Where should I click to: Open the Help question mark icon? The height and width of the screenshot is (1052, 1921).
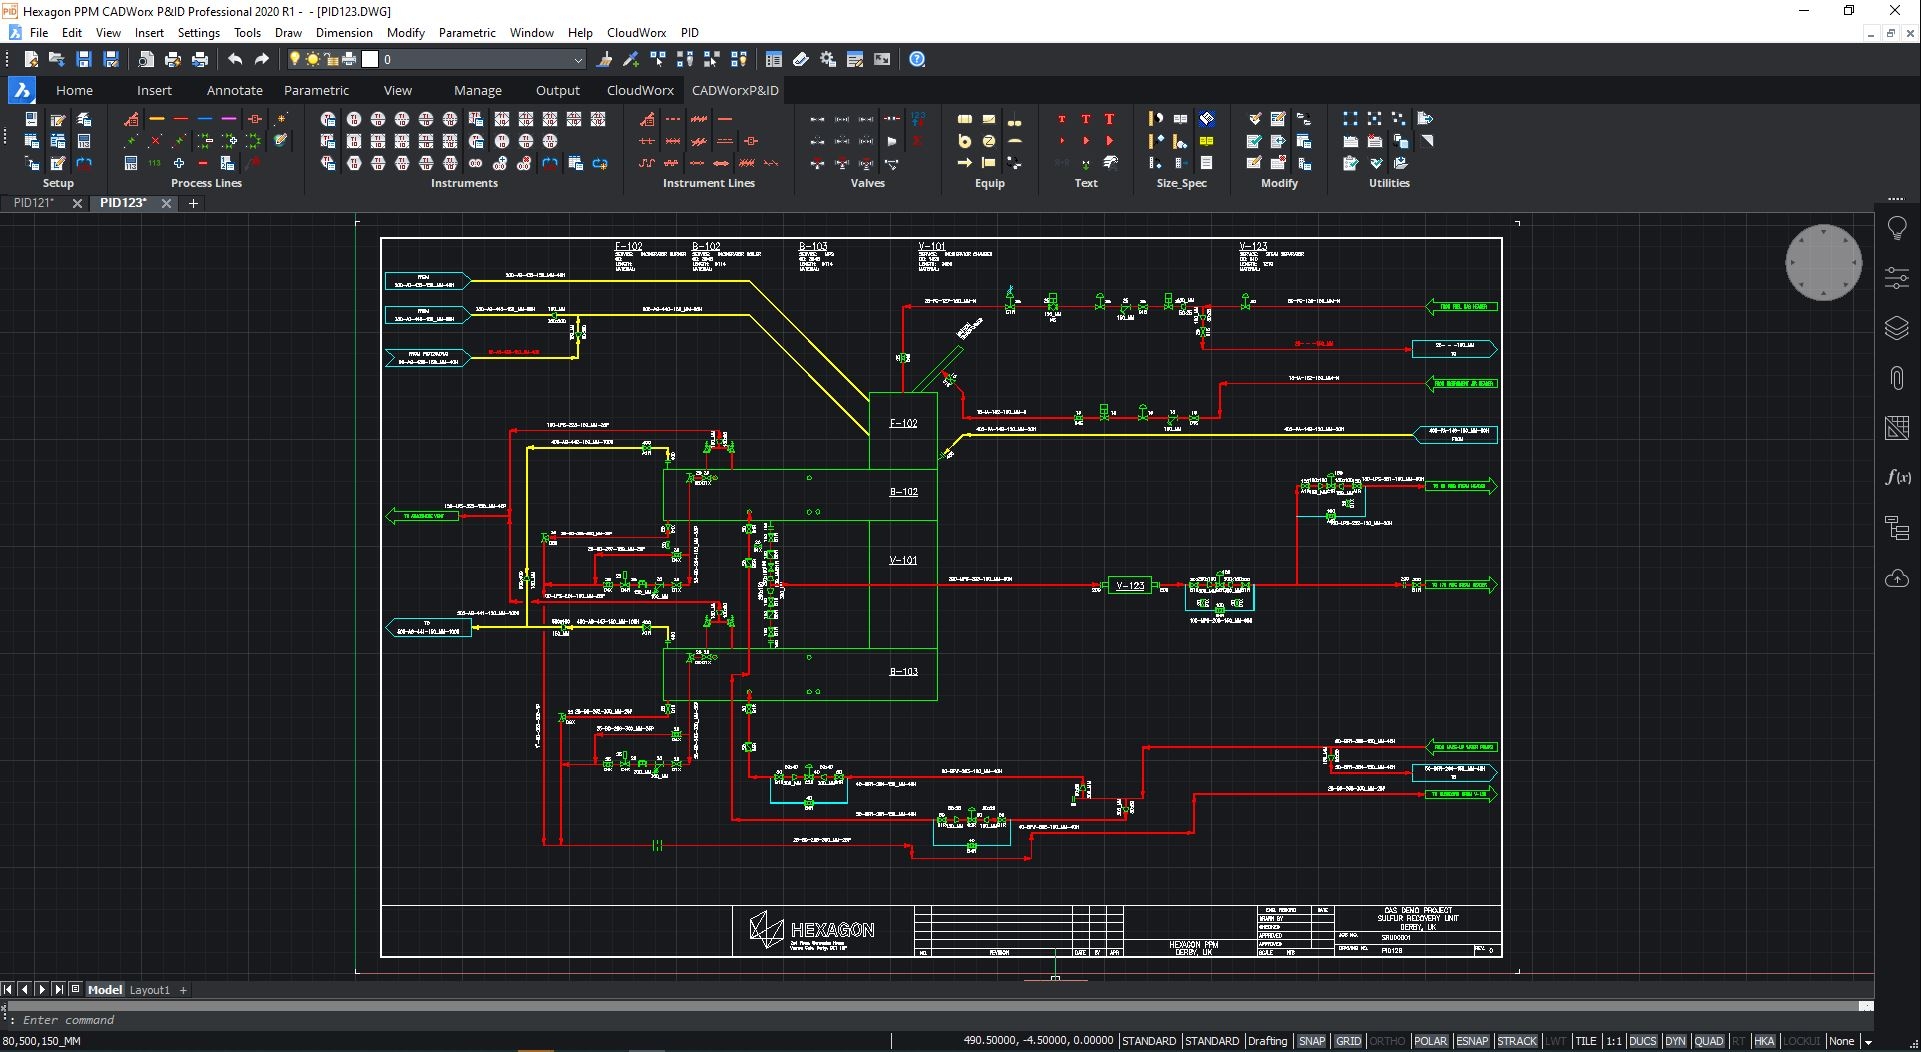[917, 60]
